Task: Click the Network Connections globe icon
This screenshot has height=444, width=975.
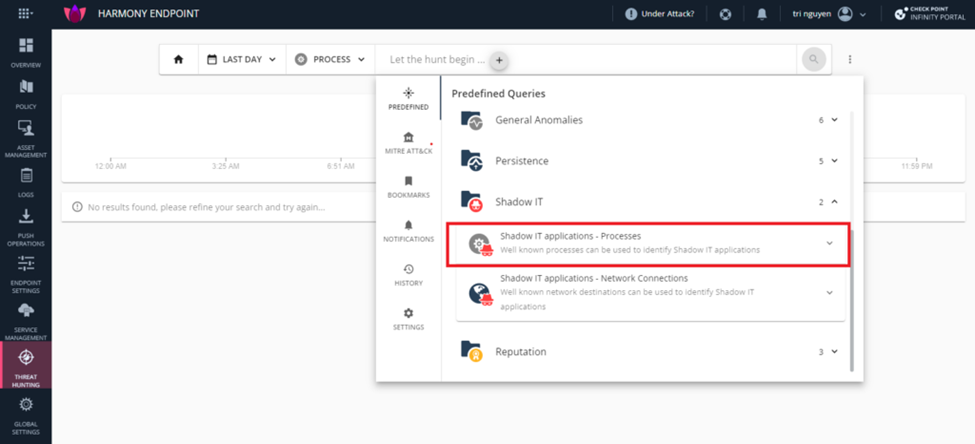Action: point(481,294)
